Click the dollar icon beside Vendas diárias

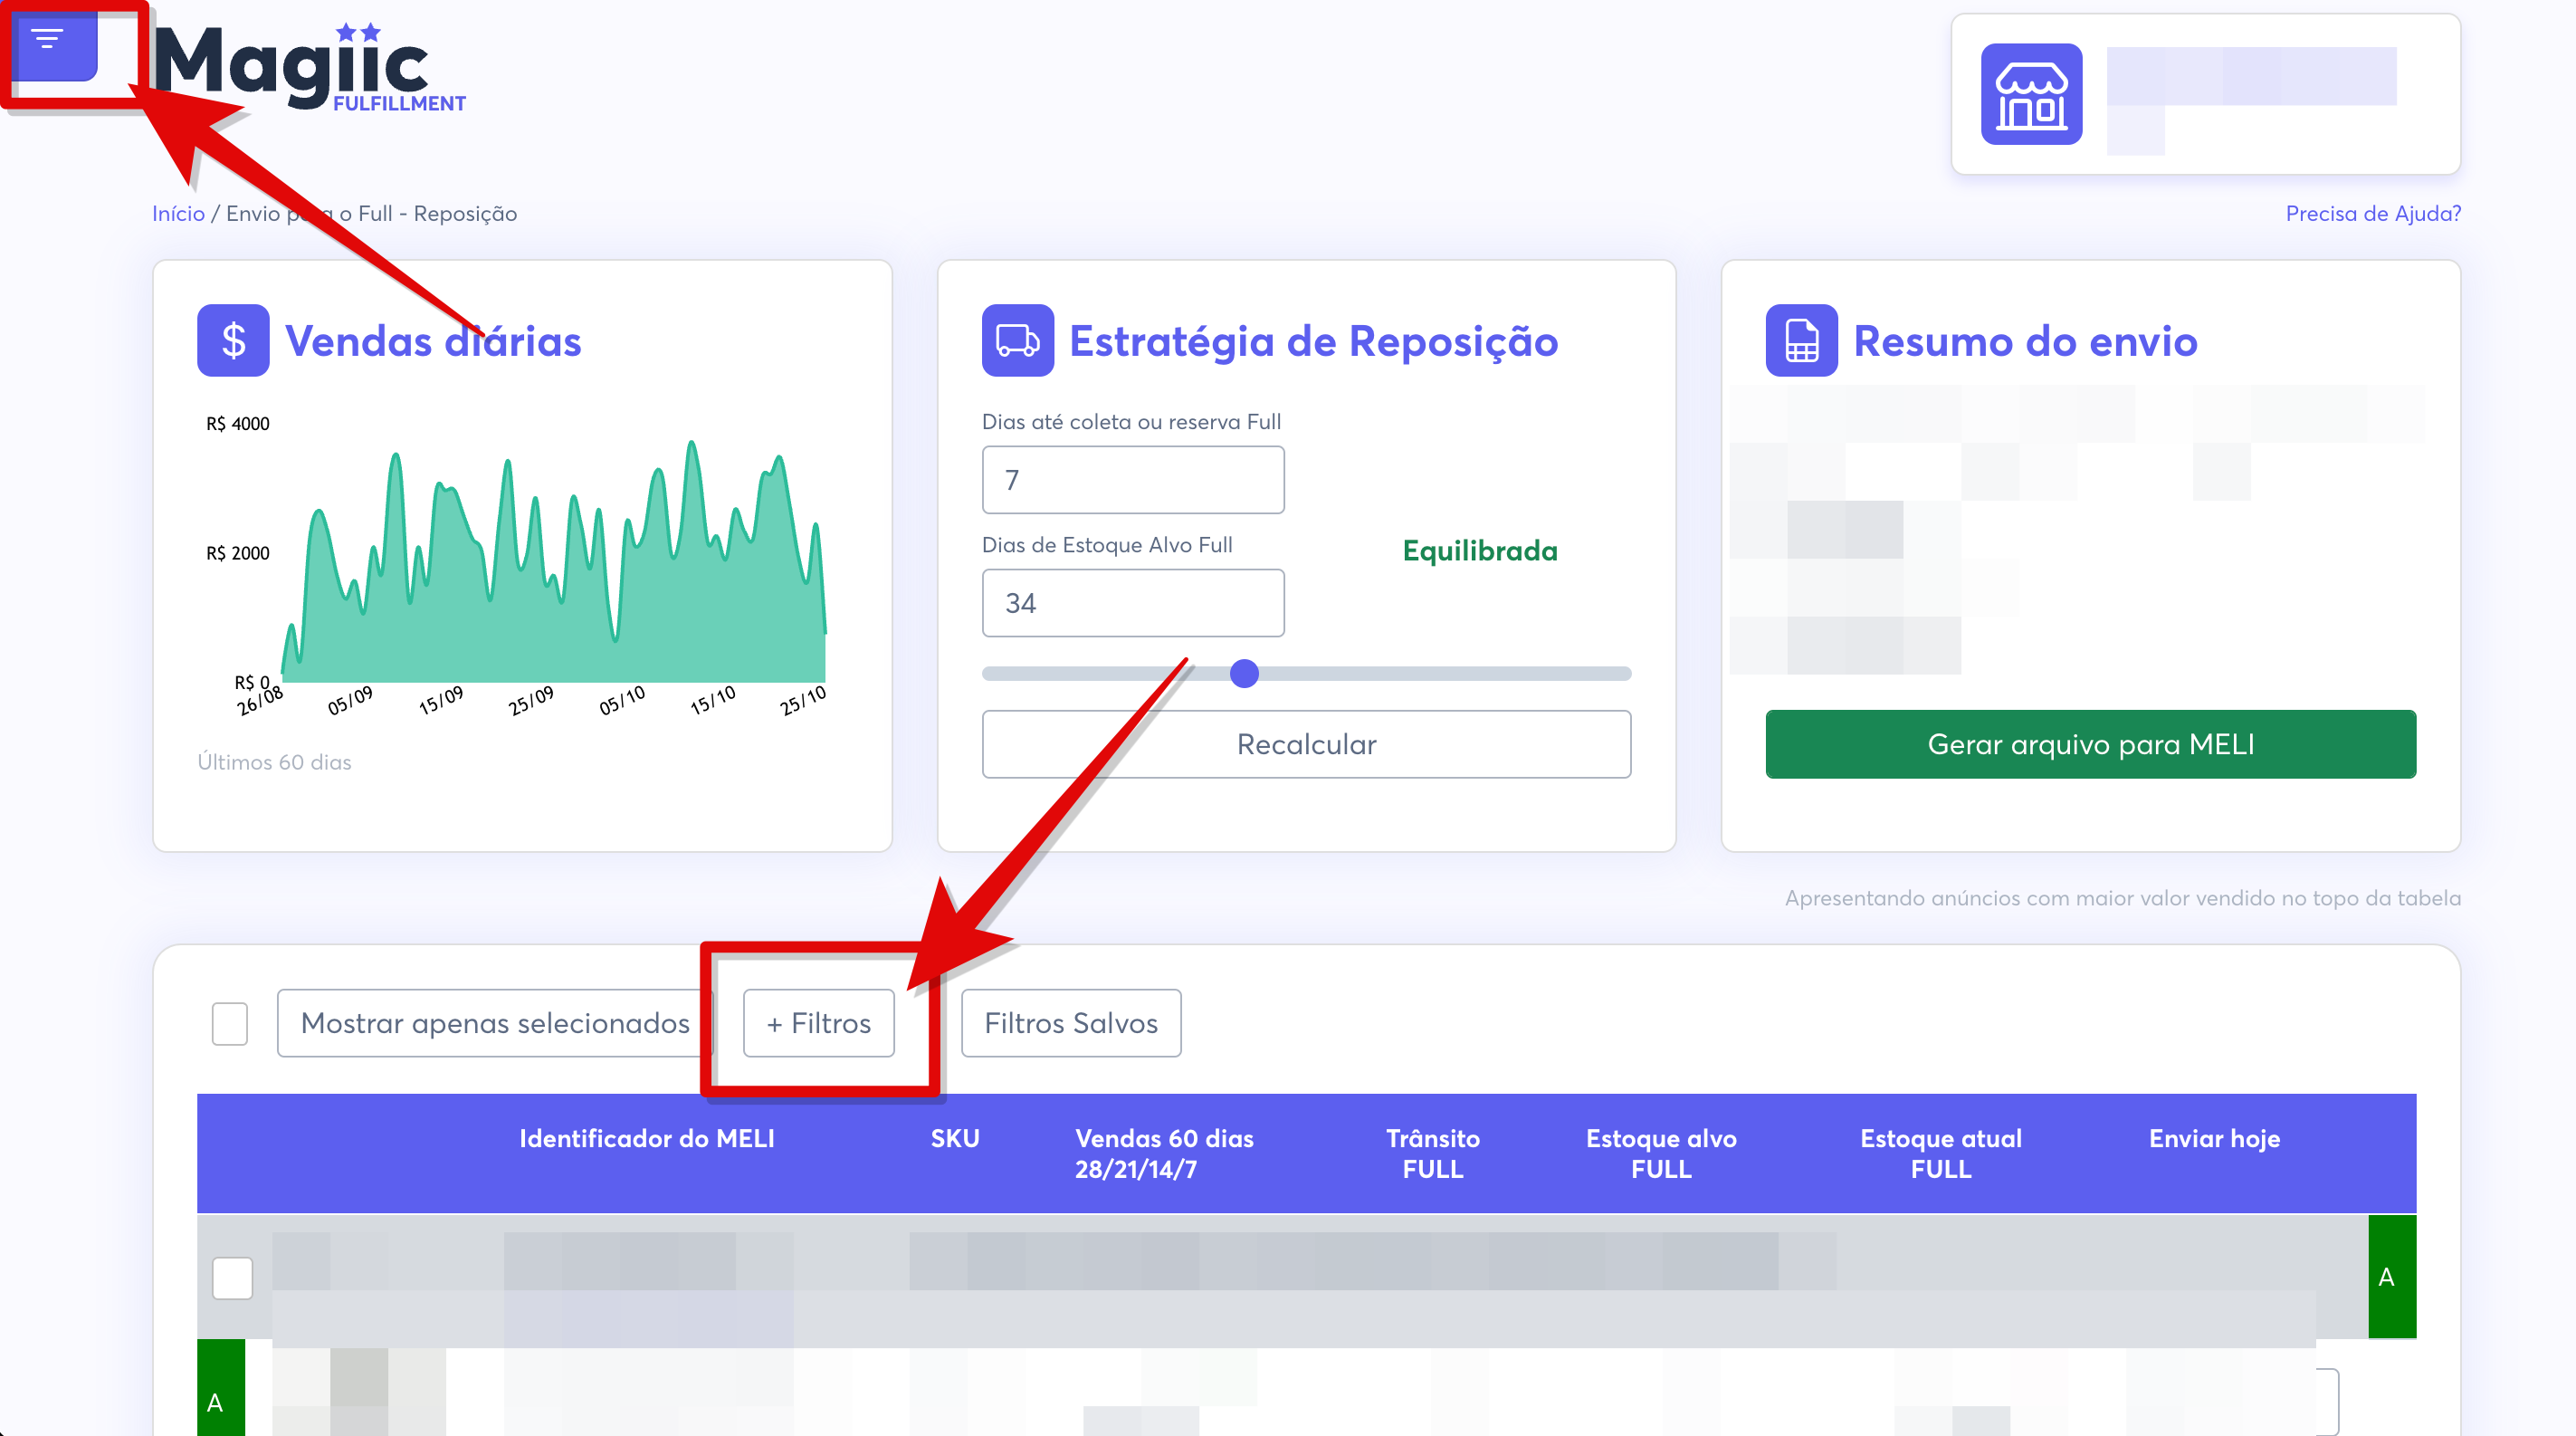233,340
